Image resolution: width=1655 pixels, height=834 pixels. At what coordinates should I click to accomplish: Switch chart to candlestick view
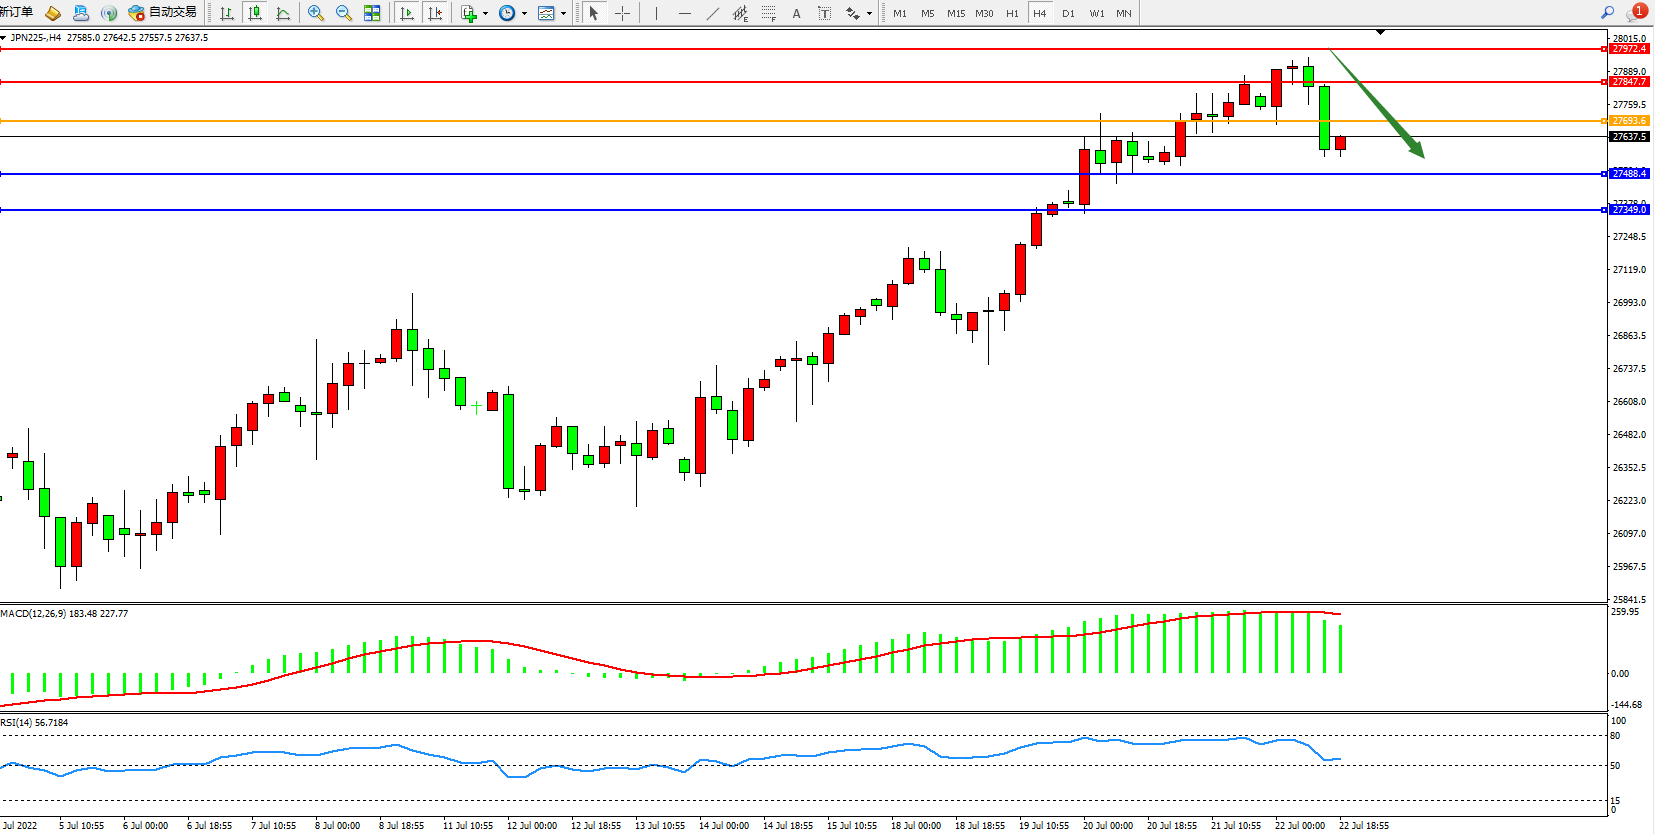tap(255, 13)
